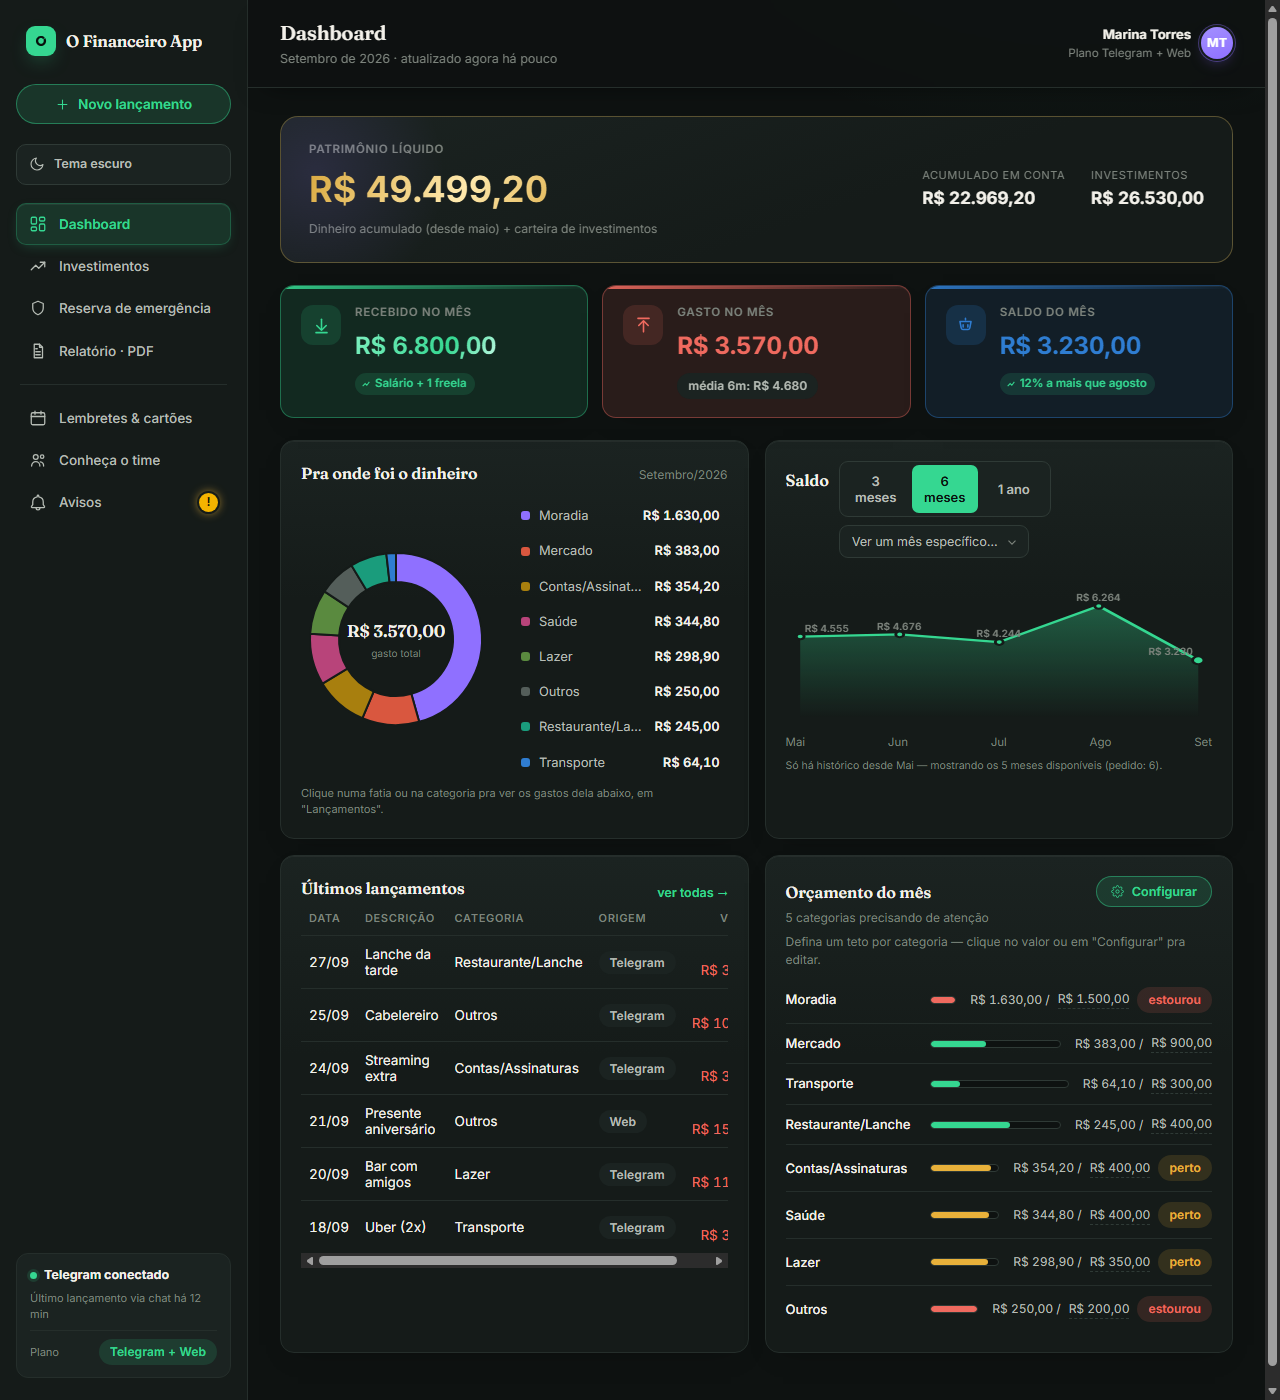
Task: Click the trend-line icon beside Investimentos
Action: pos(38,266)
